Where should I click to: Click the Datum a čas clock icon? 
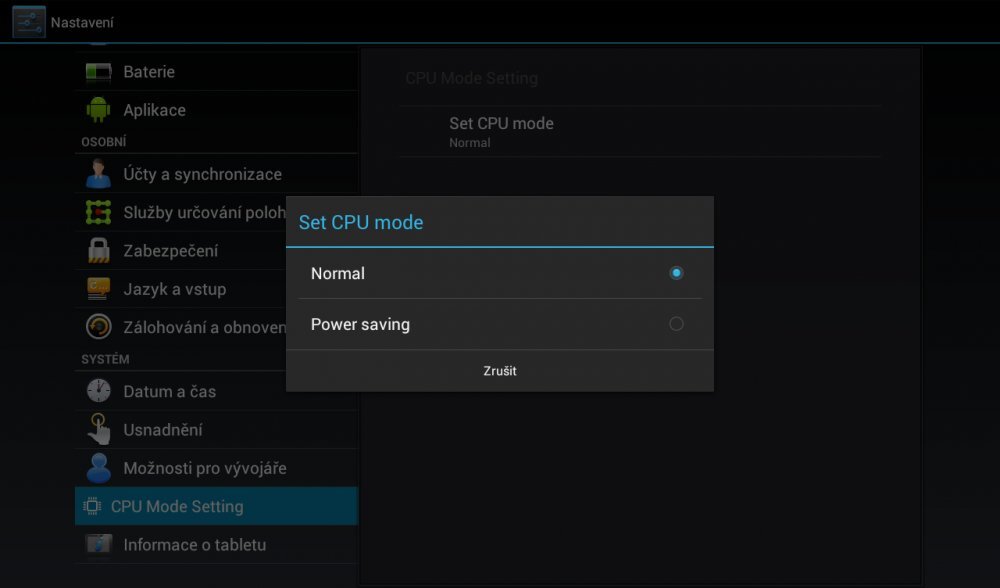point(98,391)
